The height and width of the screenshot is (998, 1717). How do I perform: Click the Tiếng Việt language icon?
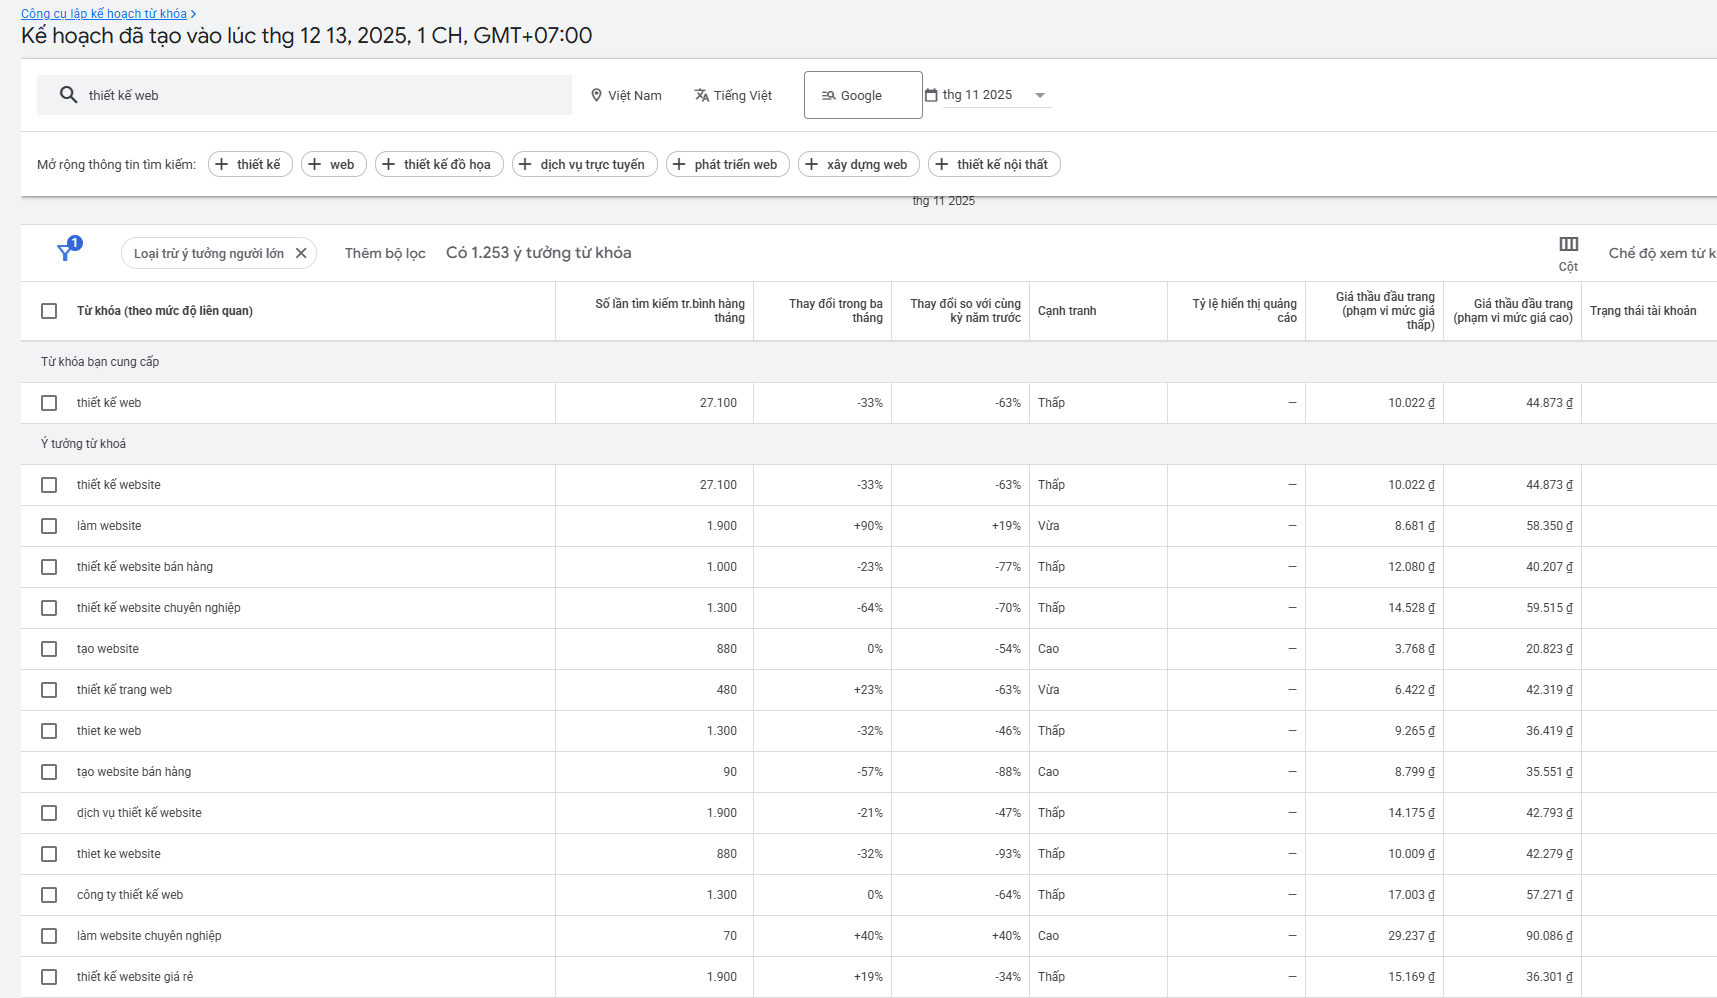tap(698, 95)
